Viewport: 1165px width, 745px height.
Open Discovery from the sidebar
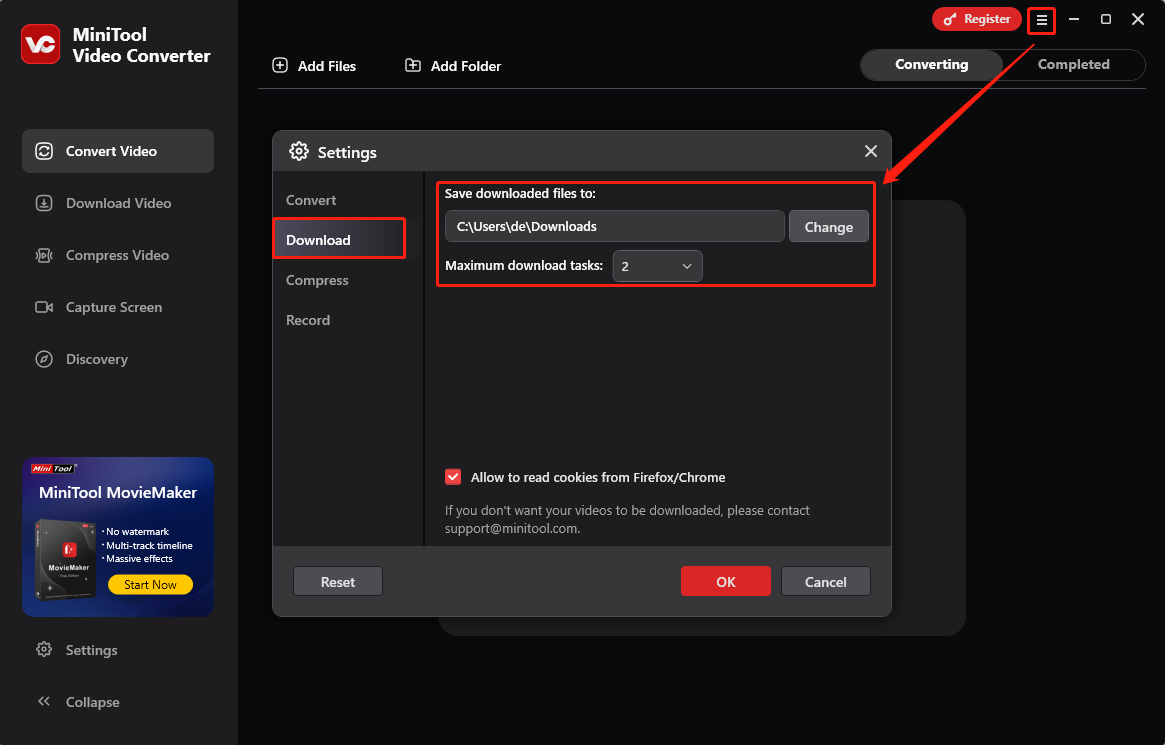pos(118,360)
